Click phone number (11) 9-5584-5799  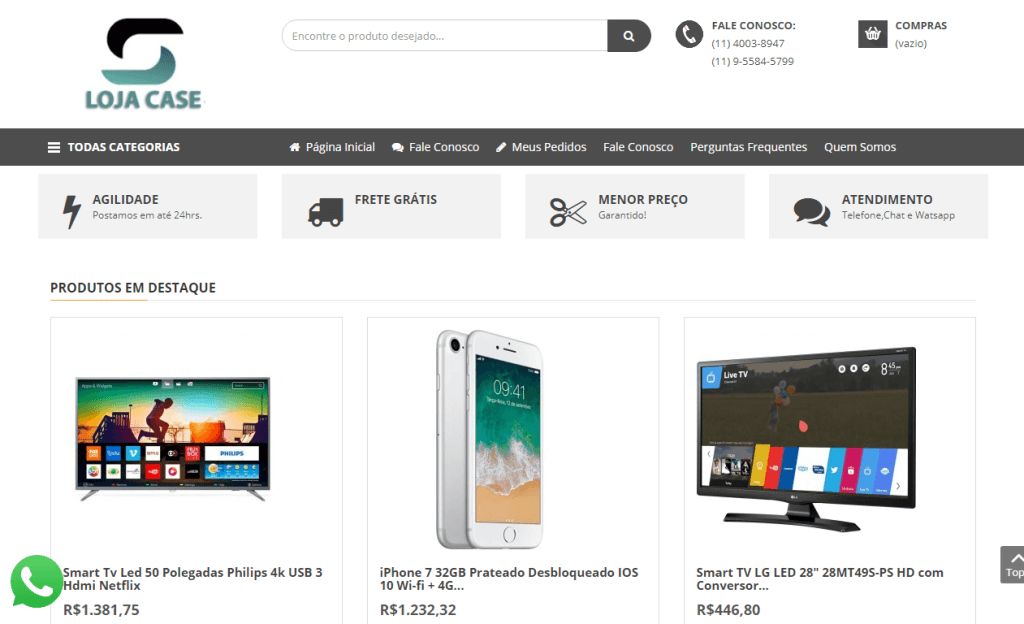[752, 61]
